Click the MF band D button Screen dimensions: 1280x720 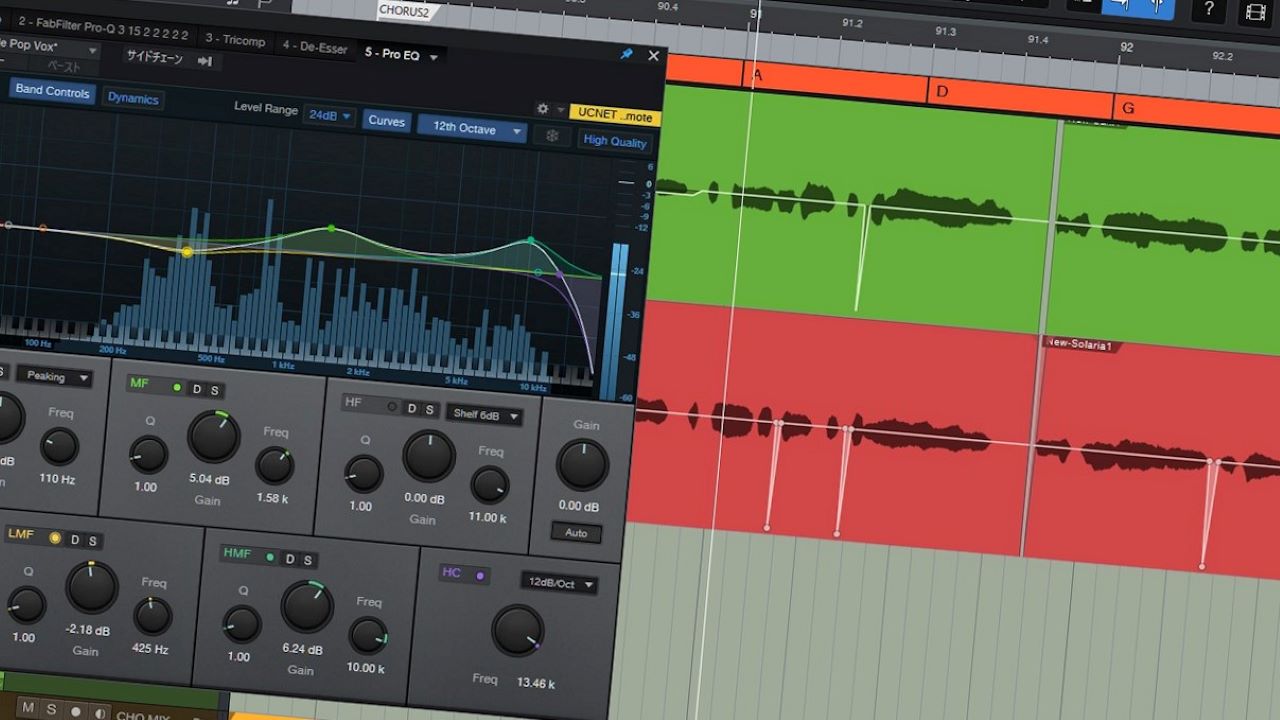point(197,389)
